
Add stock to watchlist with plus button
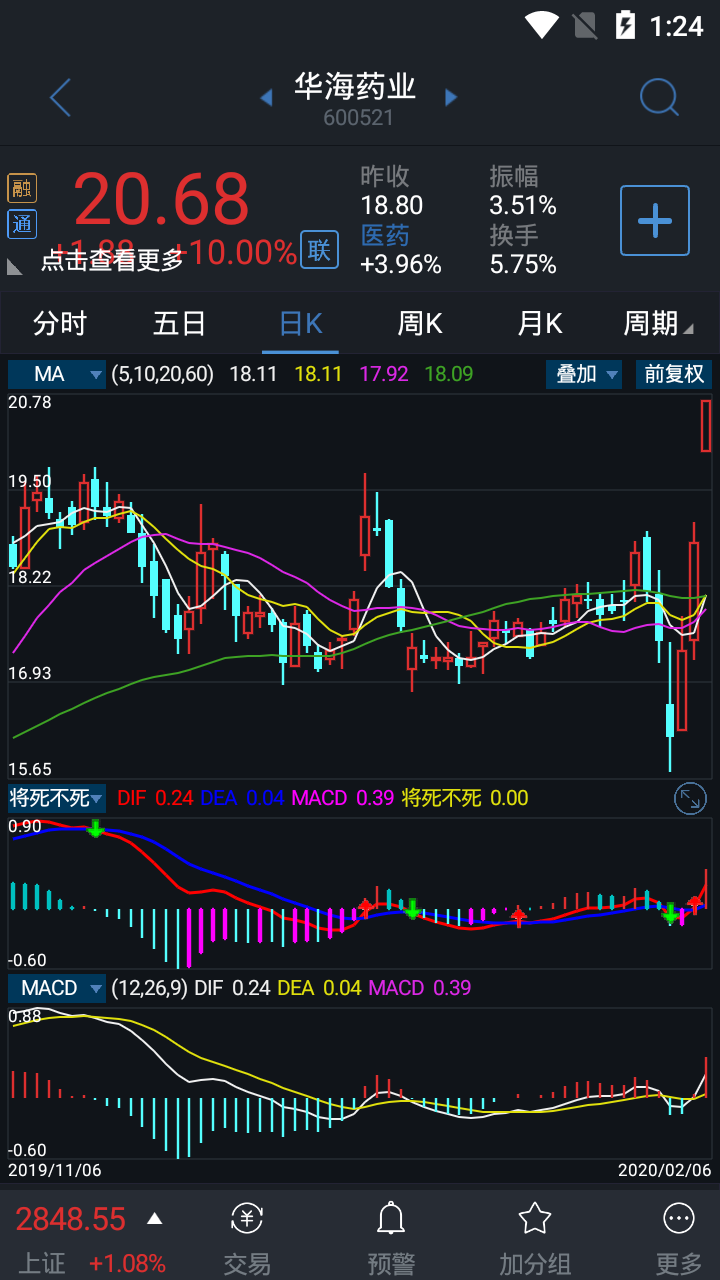[x=655, y=220]
